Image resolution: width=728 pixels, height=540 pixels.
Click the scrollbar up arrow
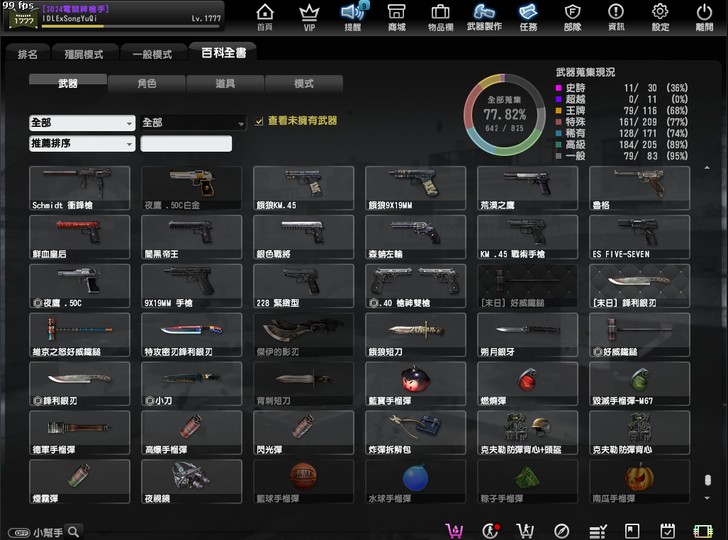click(707, 168)
